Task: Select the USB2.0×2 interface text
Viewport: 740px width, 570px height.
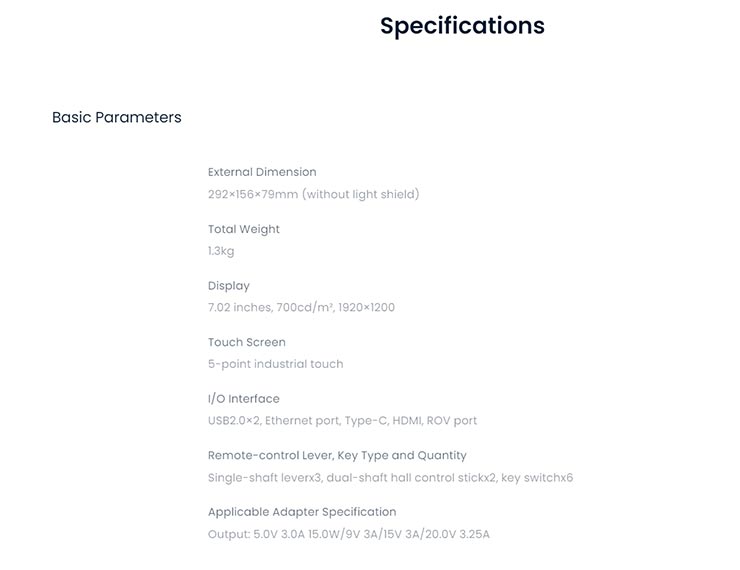Action: click(233, 421)
